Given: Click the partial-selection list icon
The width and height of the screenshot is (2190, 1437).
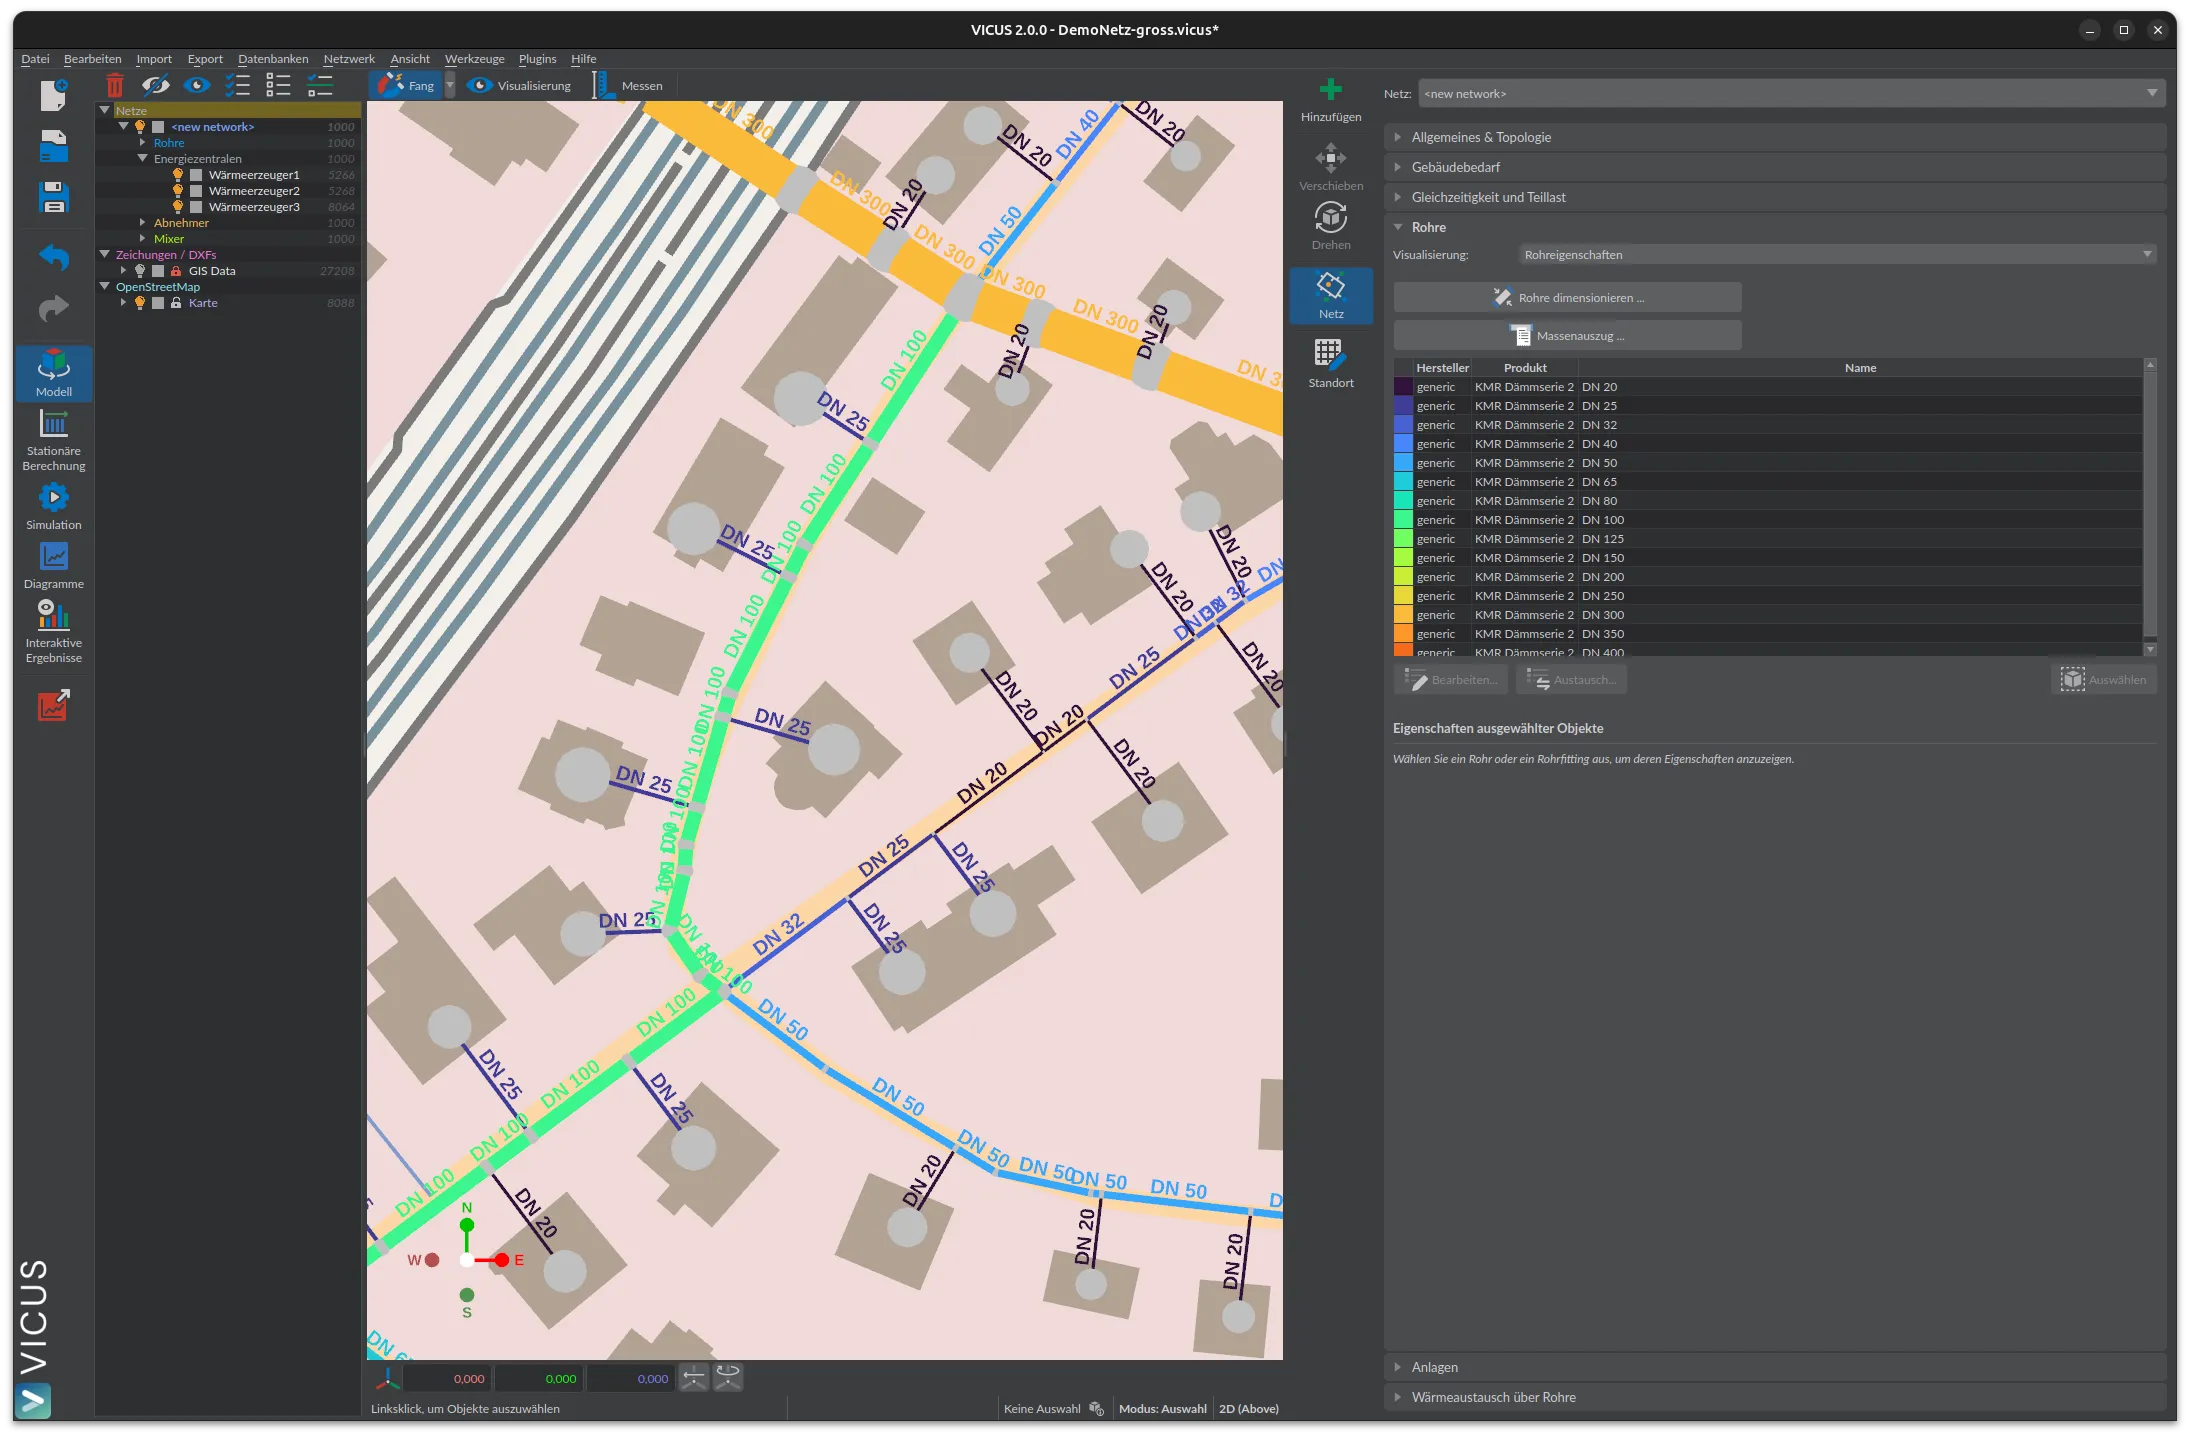Looking at the screenshot, I should coord(320,86).
